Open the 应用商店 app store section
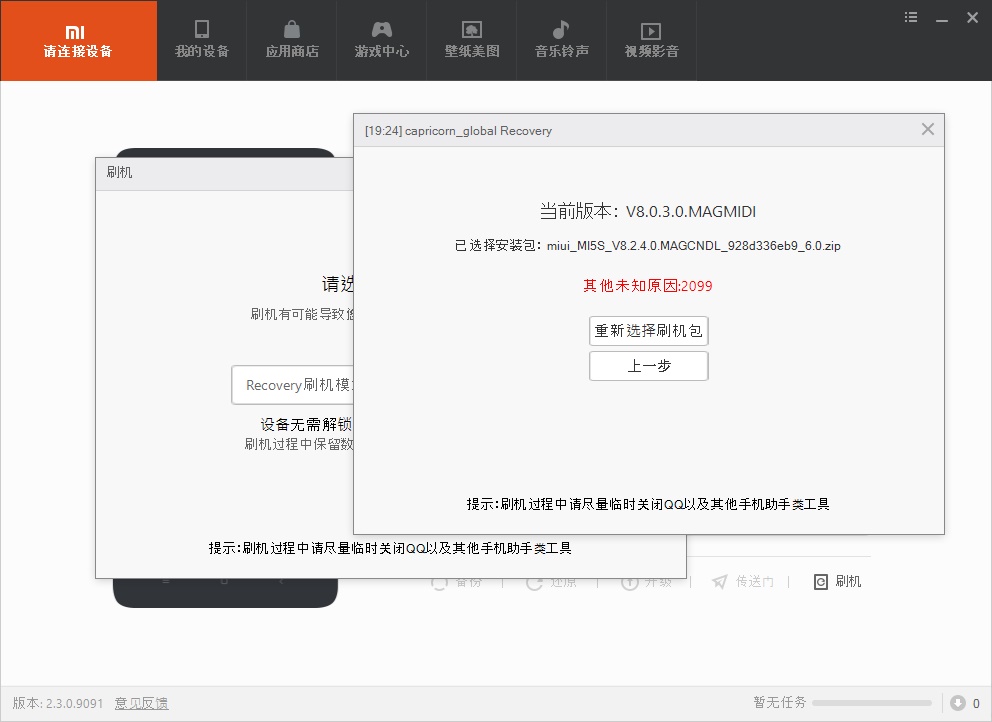992x722 pixels. coord(292,40)
